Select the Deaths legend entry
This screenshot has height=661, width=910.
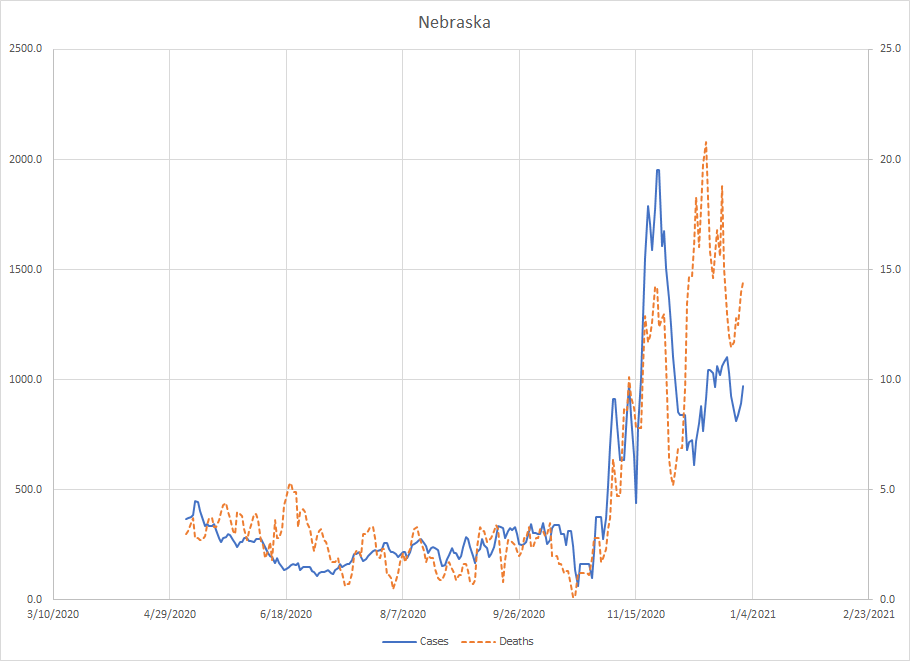point(516,641)
